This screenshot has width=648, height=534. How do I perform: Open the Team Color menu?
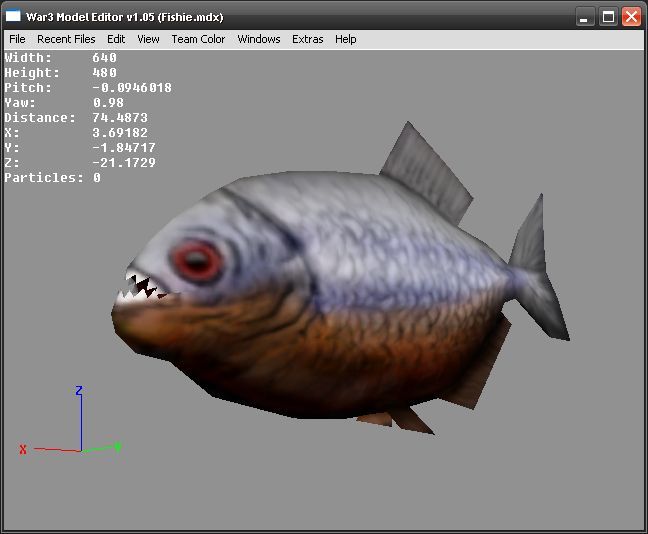198,39
